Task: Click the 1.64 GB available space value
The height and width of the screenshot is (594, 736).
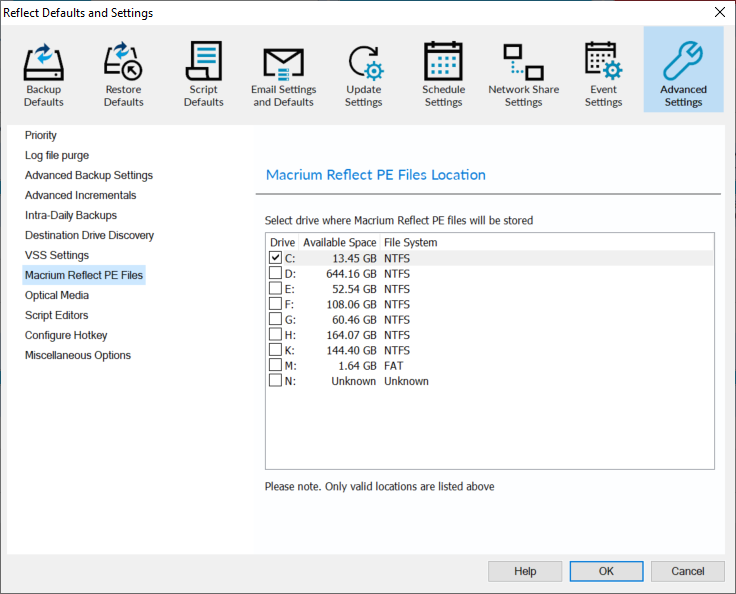Action: pyautogui.click(x=358, y=366)
